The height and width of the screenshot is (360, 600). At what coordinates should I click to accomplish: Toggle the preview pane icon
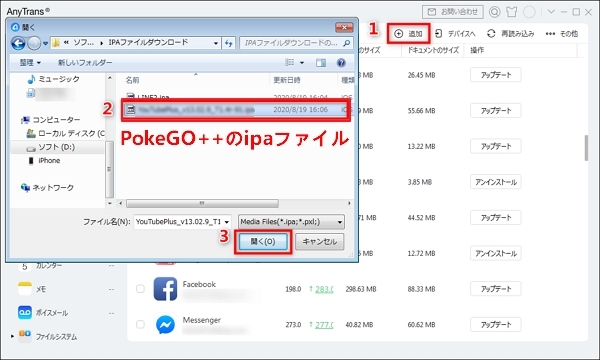point(321,63)
